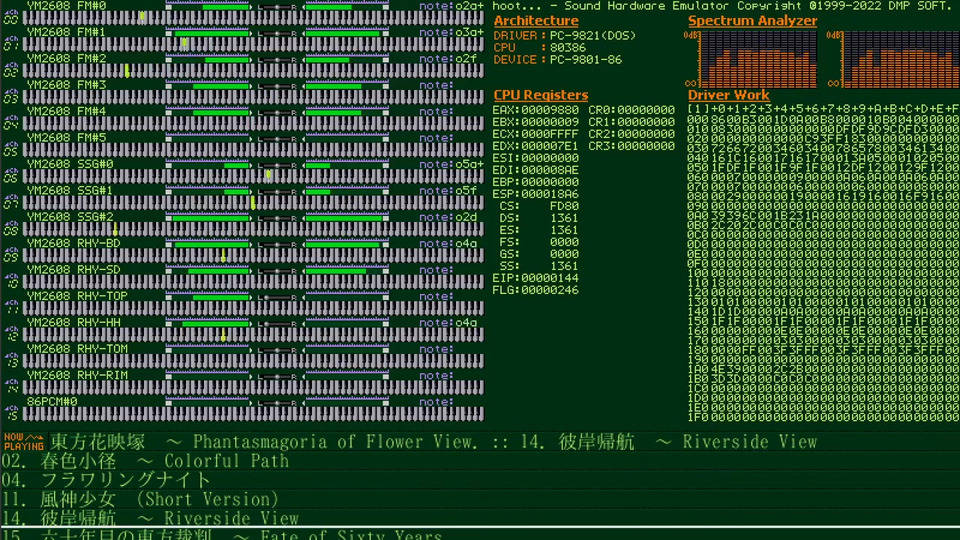960x540 pixels.
Task: Open the CPU Registers heading
Action: click(x=541, y=96)
